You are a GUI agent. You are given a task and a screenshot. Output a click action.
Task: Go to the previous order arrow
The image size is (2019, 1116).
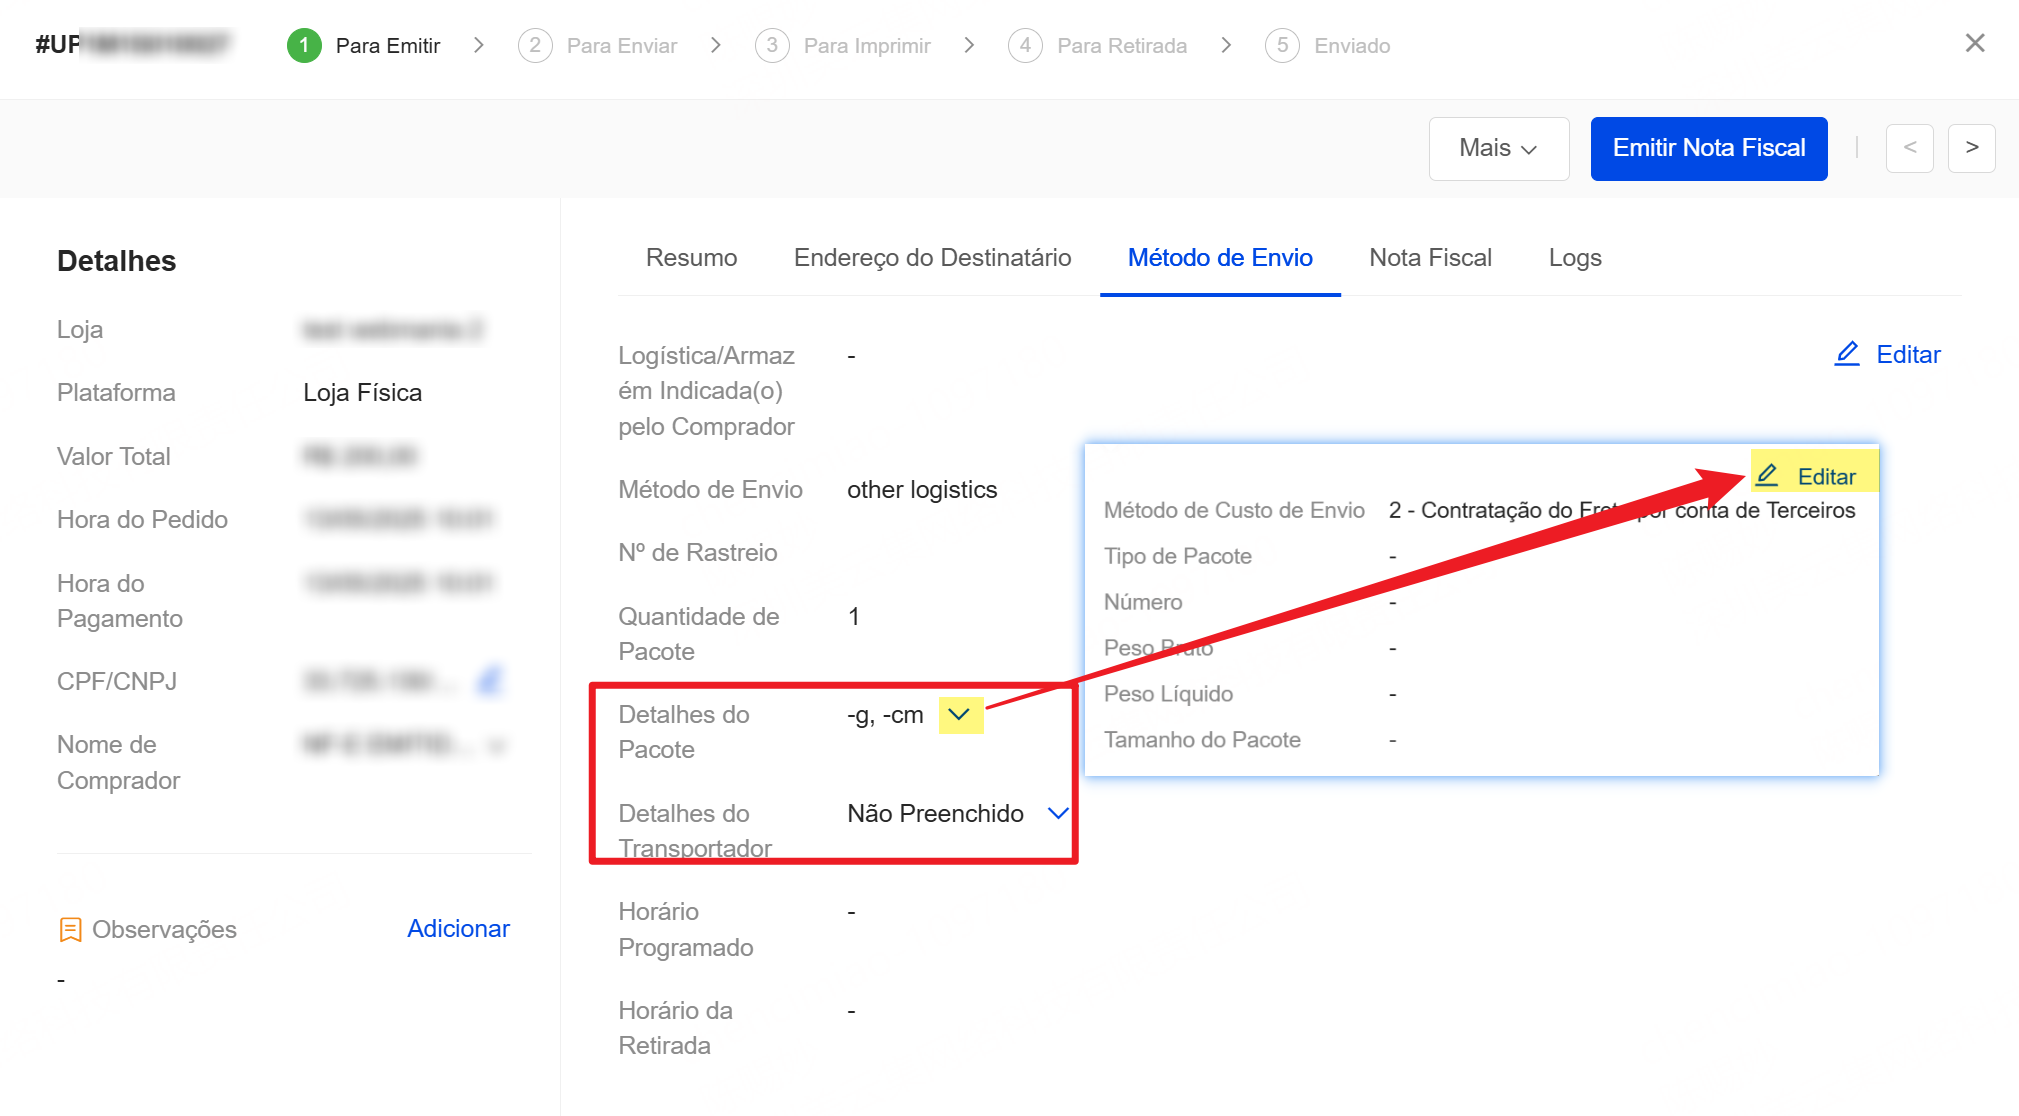click(1909, 148)
